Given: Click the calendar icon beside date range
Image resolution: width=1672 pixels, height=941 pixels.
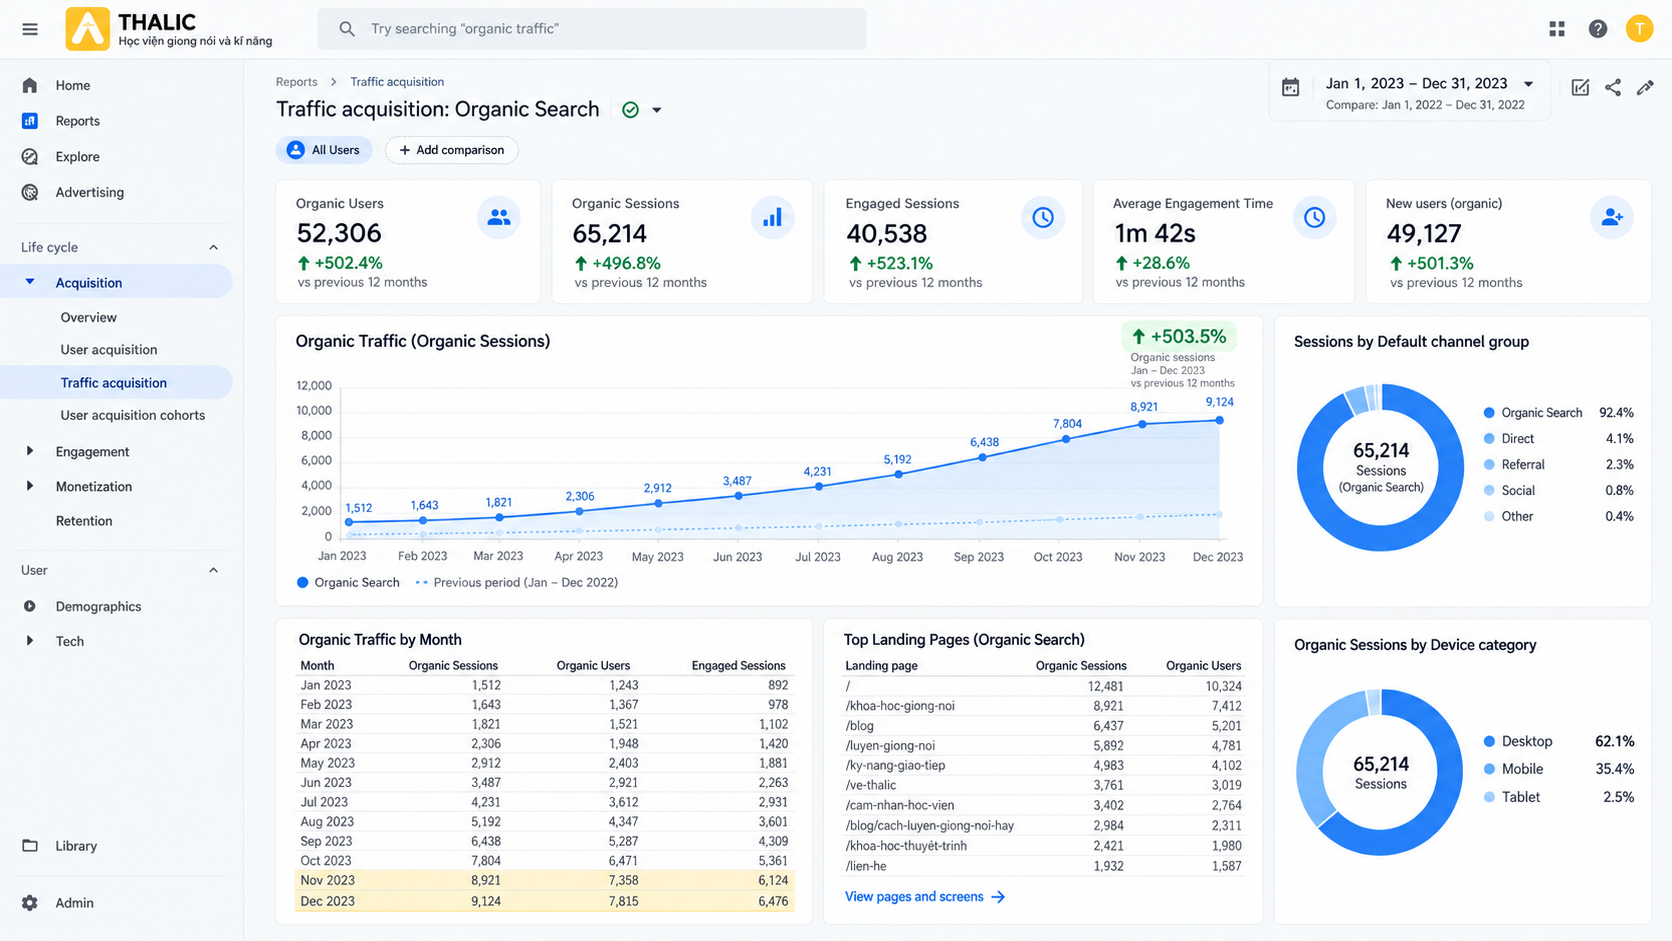Looking at the screenshot, I should [x=1291, y=87].
